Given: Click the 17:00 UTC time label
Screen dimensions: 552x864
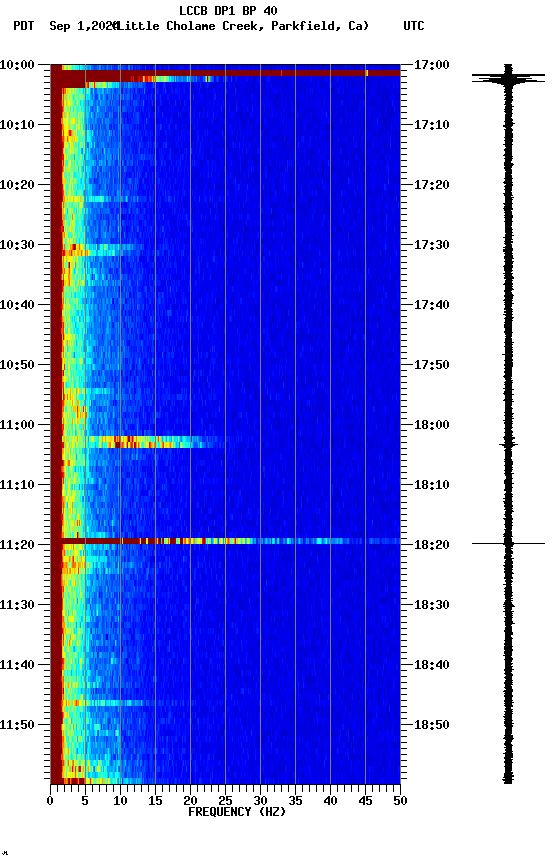Looking at the screenshot, I should click(432, 65).
